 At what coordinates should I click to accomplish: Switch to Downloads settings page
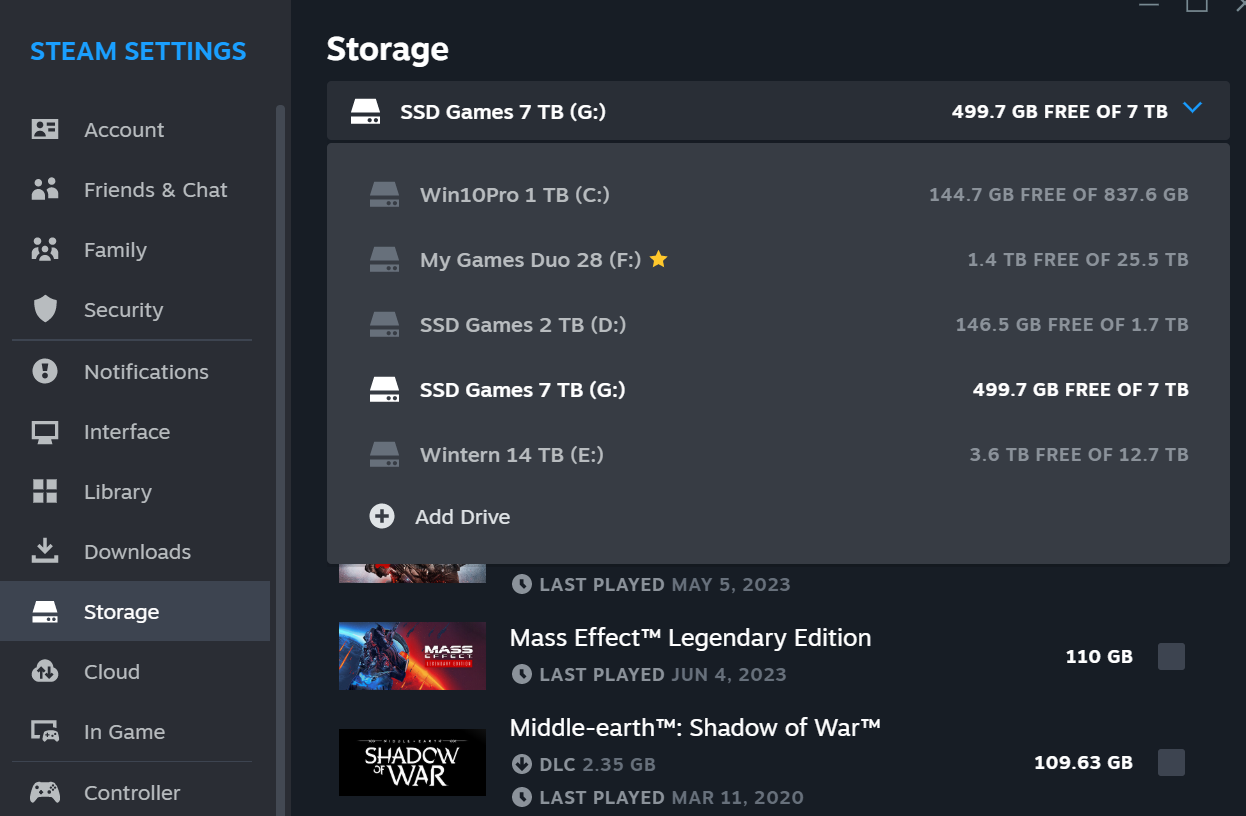(135, 552)
